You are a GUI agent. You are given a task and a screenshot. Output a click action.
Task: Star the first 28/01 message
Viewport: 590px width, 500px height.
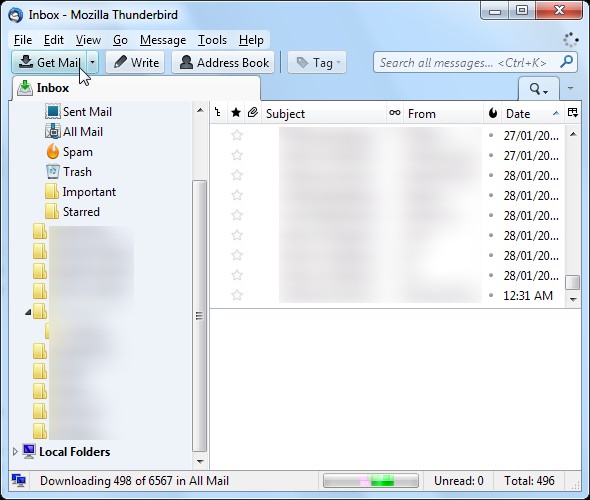coord(237,175)
